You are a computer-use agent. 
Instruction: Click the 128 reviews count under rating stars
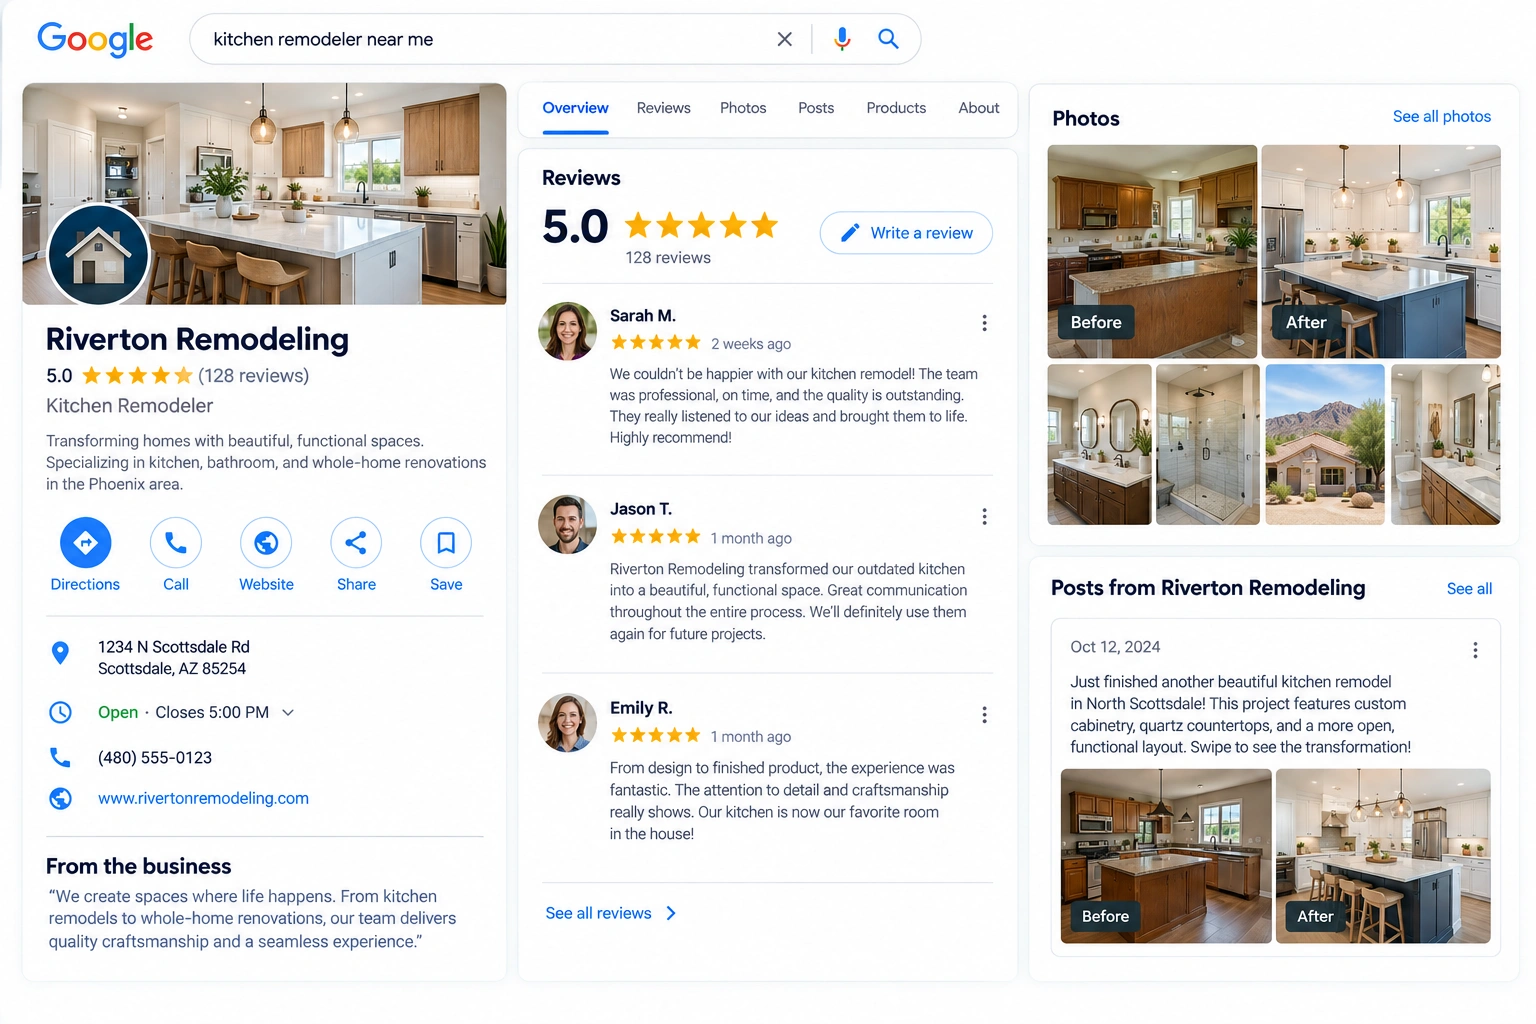coord(668,258)
